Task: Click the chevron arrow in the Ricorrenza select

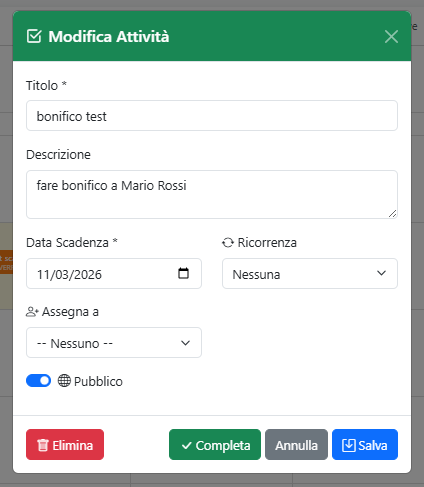Action: point(381,273)
